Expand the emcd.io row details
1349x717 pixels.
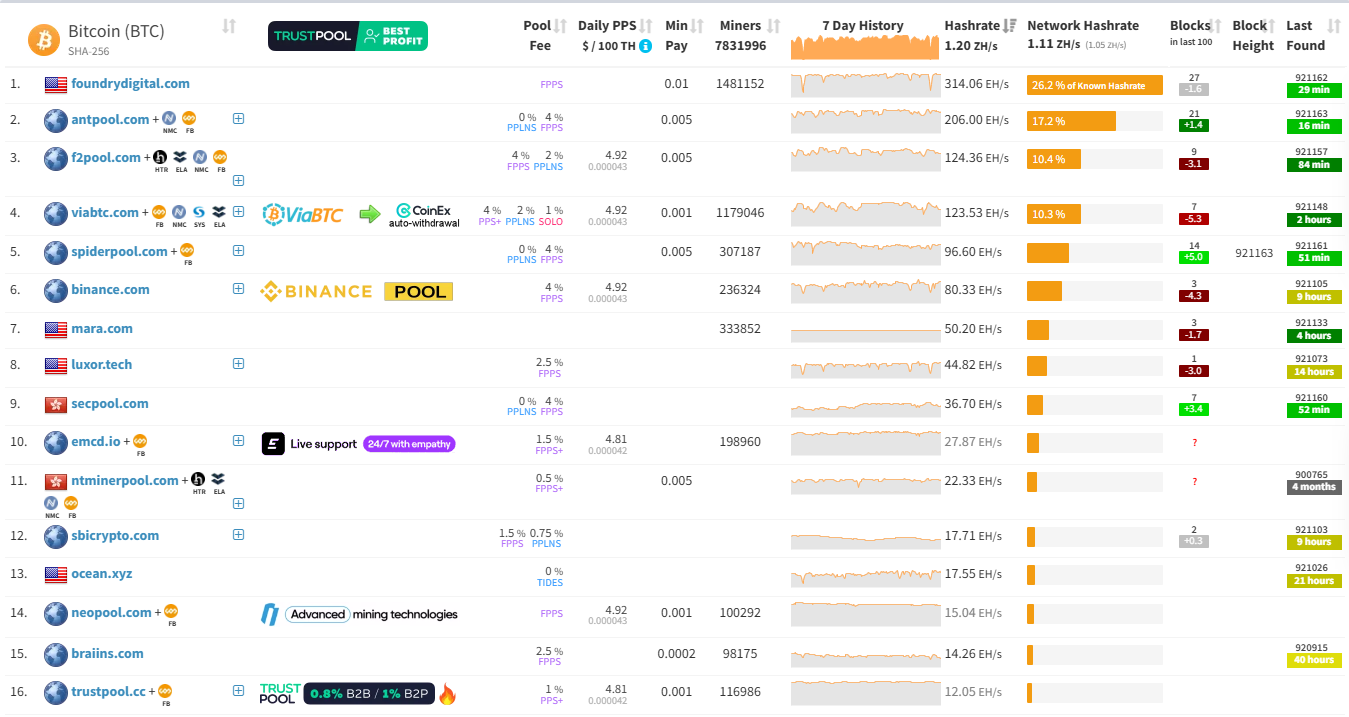click(x=238, y=440)
